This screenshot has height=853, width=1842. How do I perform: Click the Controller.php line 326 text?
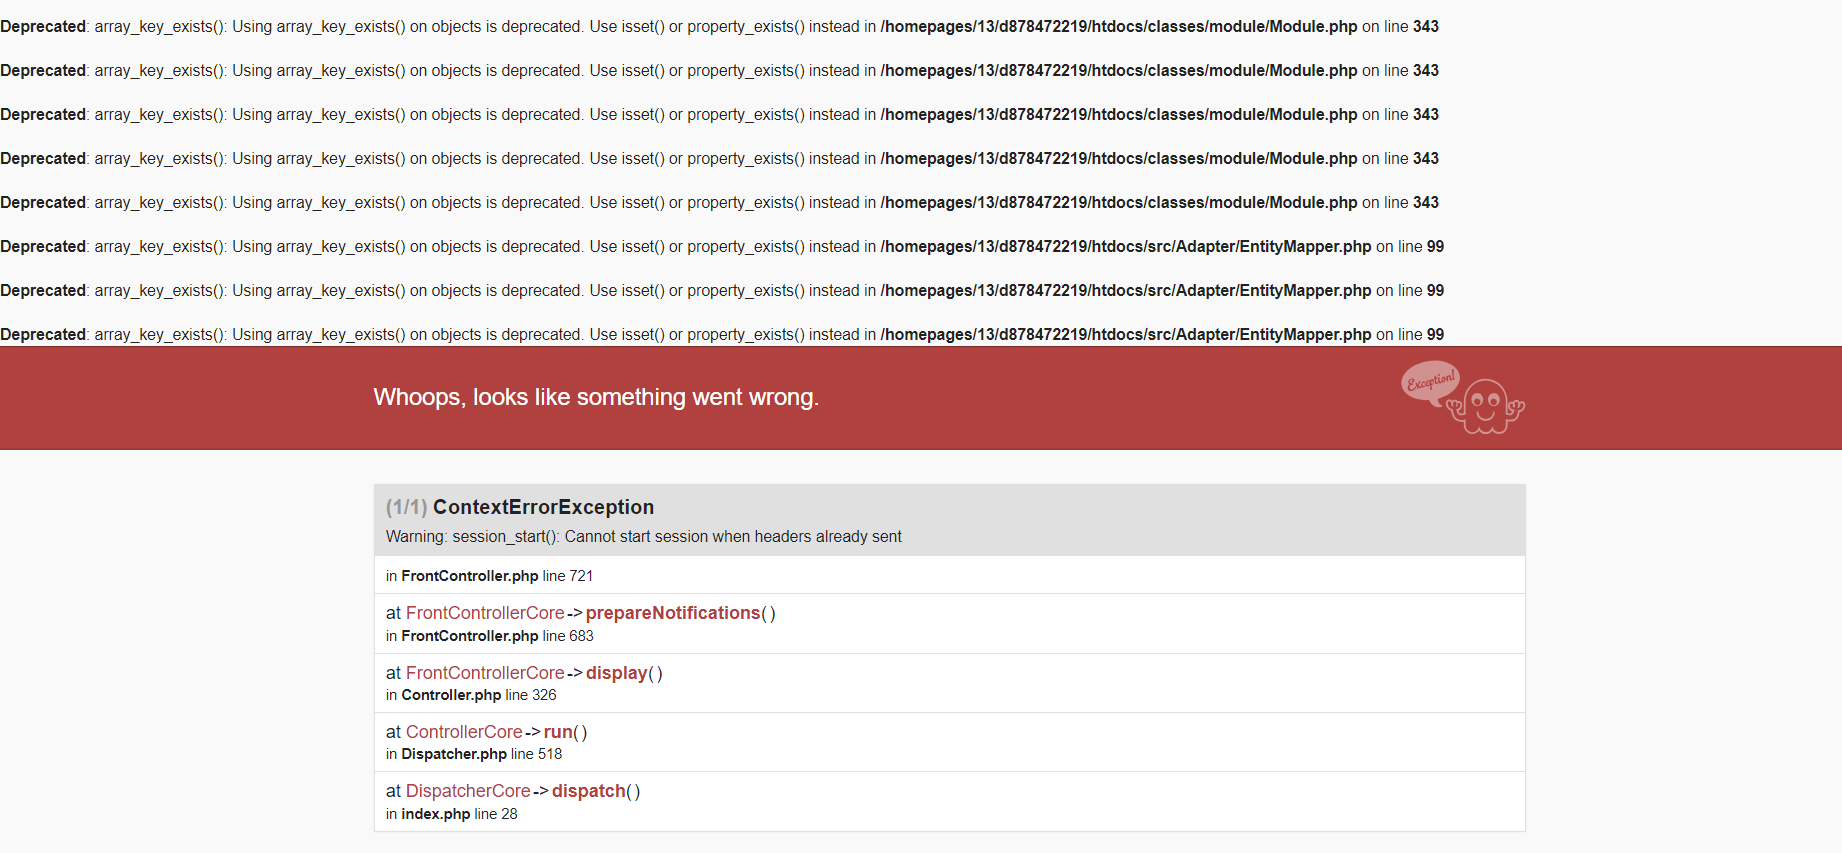click(x=471, y=695)
